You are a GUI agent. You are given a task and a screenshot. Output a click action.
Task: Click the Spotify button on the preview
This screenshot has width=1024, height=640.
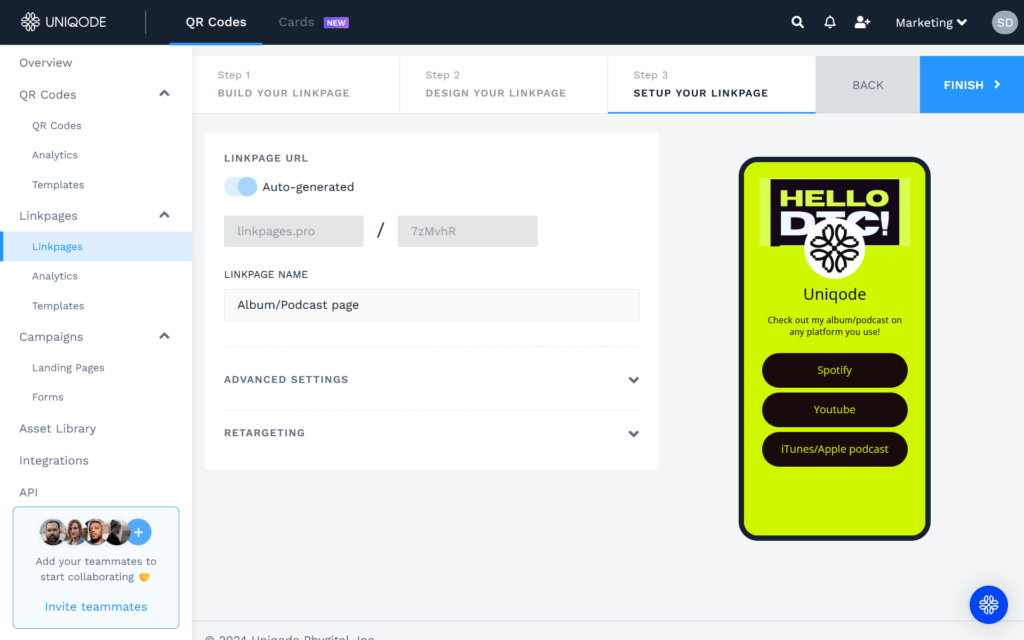point(835,370)
